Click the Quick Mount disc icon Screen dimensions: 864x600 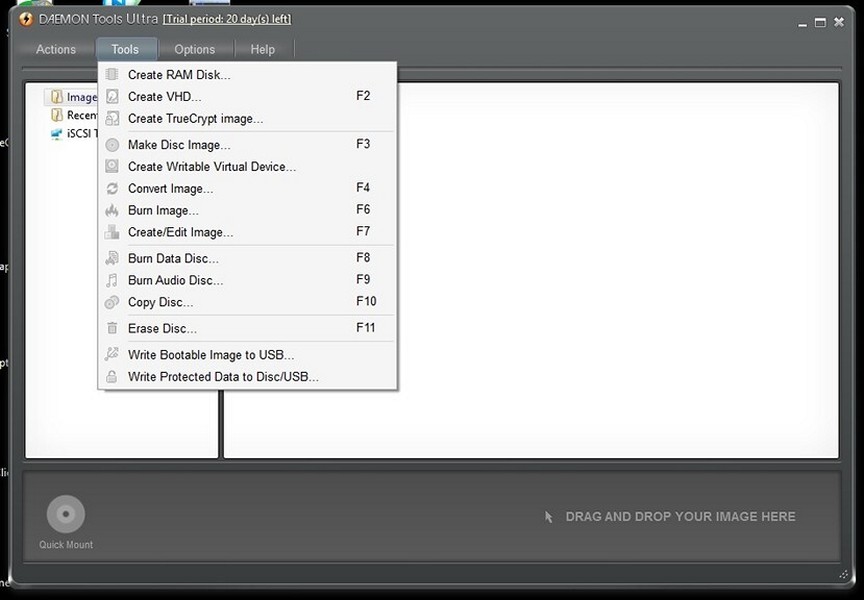pos(66,514)
